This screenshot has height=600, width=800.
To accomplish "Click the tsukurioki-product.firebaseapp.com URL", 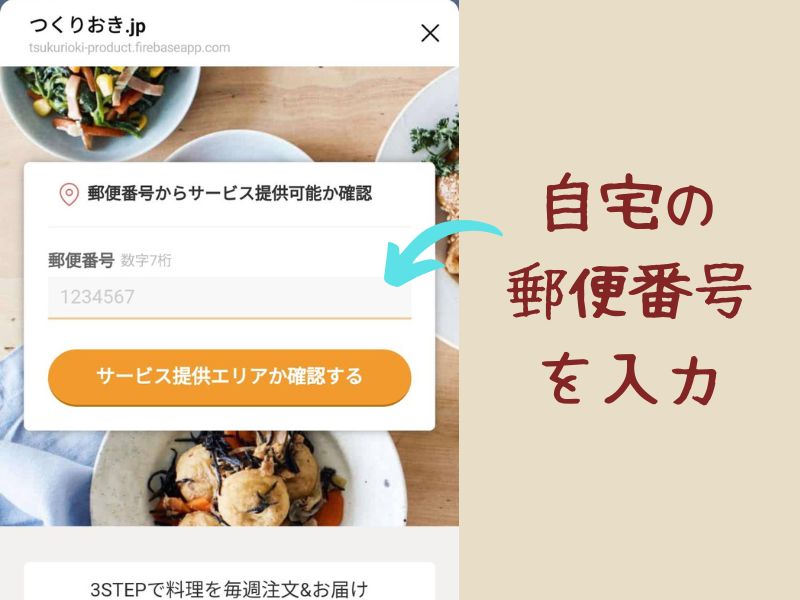I will [129, 48].
